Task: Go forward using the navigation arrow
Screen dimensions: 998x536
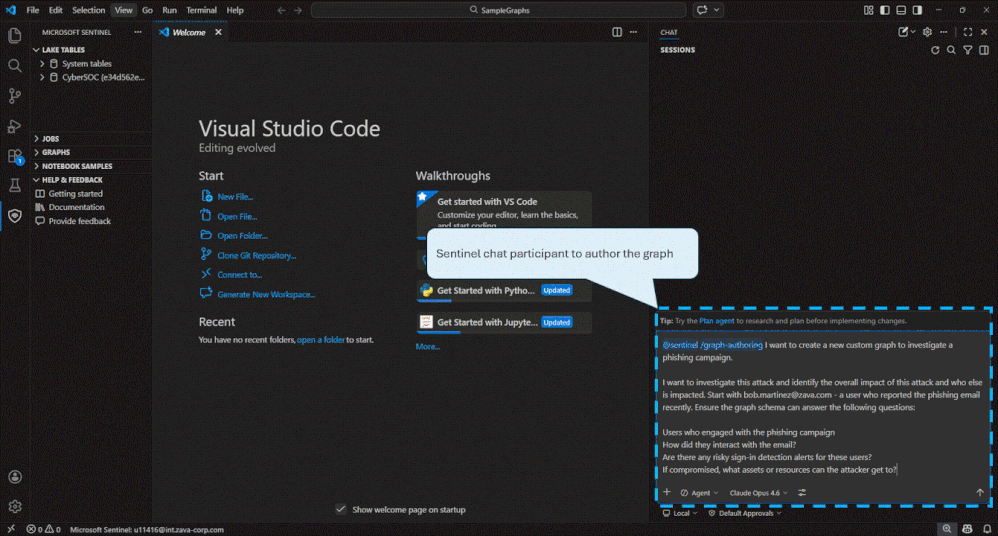Action: point(298,10)
